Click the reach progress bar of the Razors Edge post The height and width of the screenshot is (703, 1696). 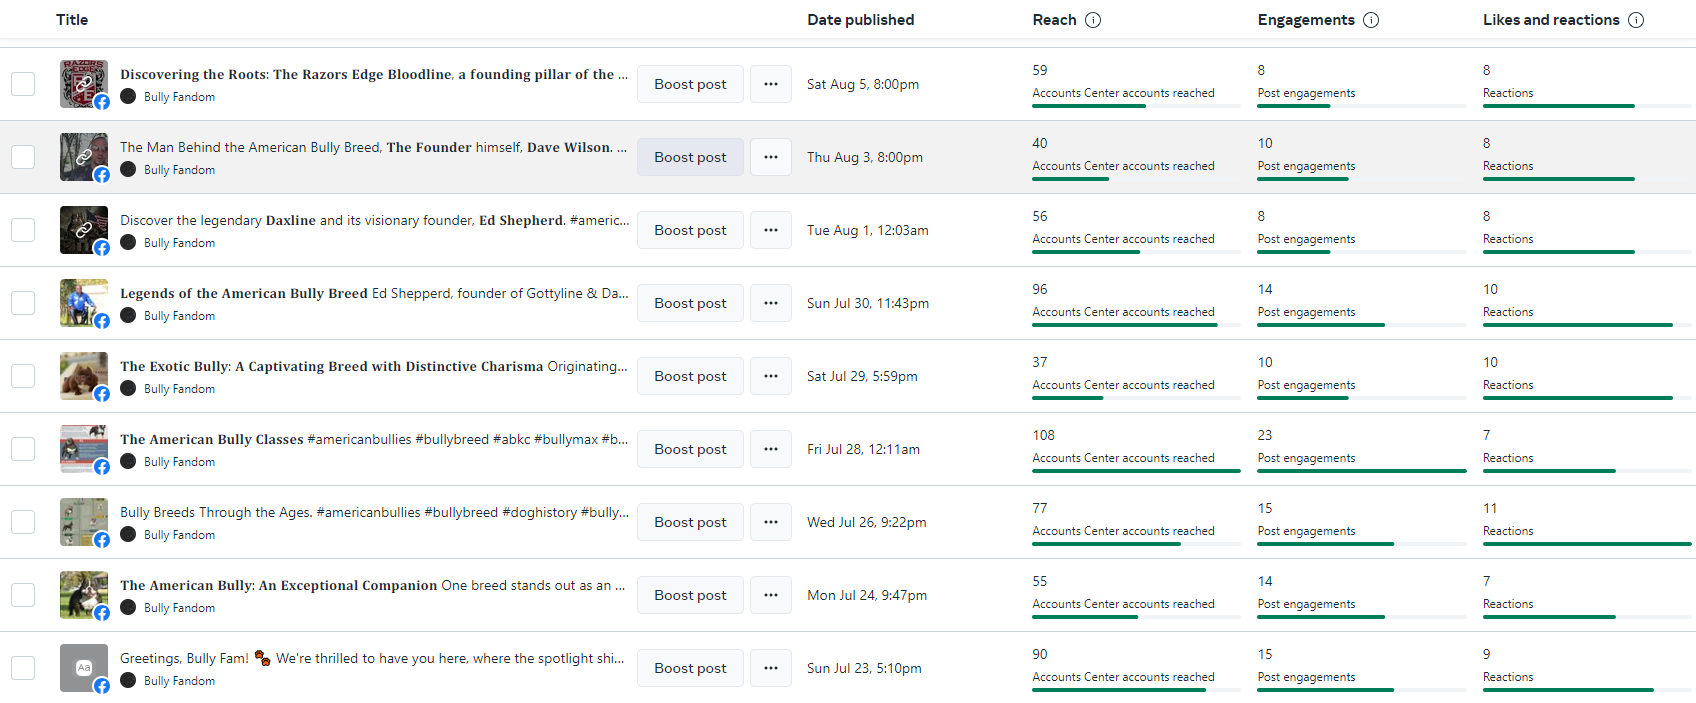click(1136, 106)
